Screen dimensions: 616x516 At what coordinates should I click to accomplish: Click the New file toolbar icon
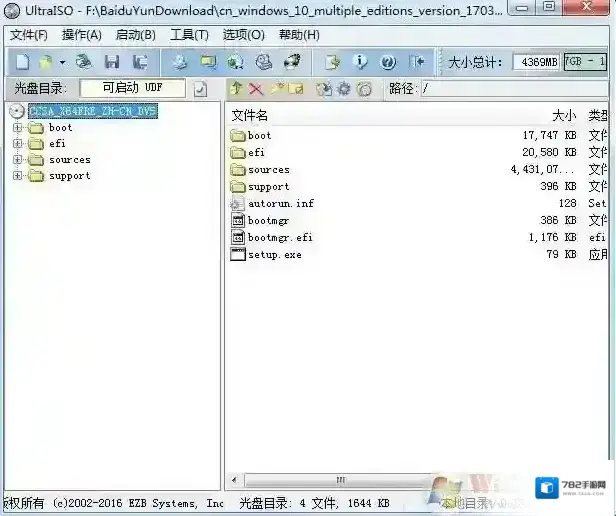pyautogui.click(x=21, y=62)
